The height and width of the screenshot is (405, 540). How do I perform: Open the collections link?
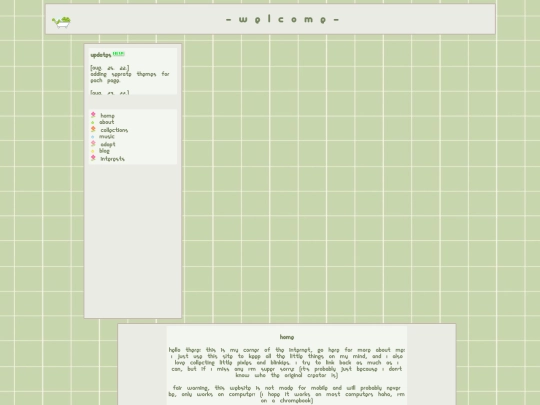coord(114,130)
